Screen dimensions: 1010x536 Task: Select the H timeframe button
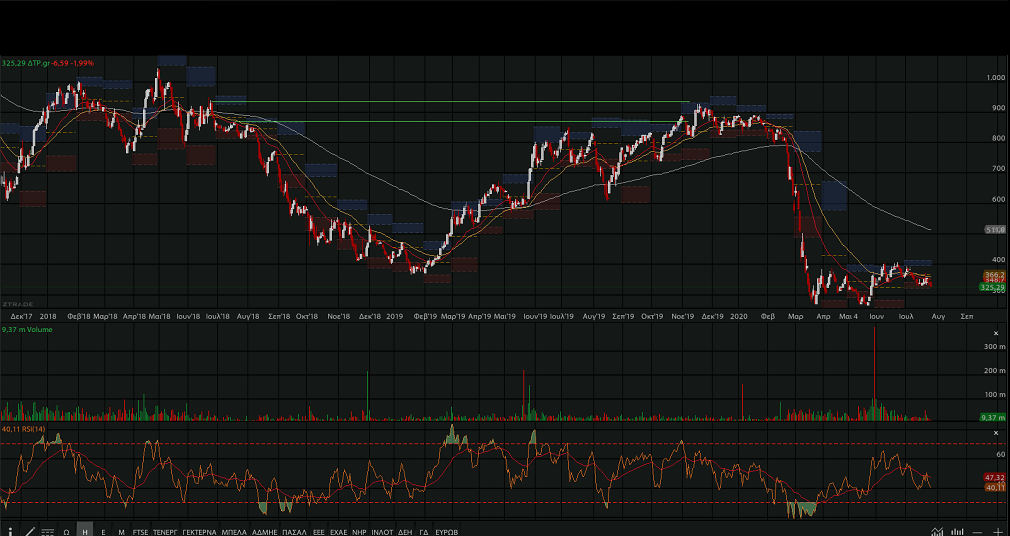pos(85,532)
